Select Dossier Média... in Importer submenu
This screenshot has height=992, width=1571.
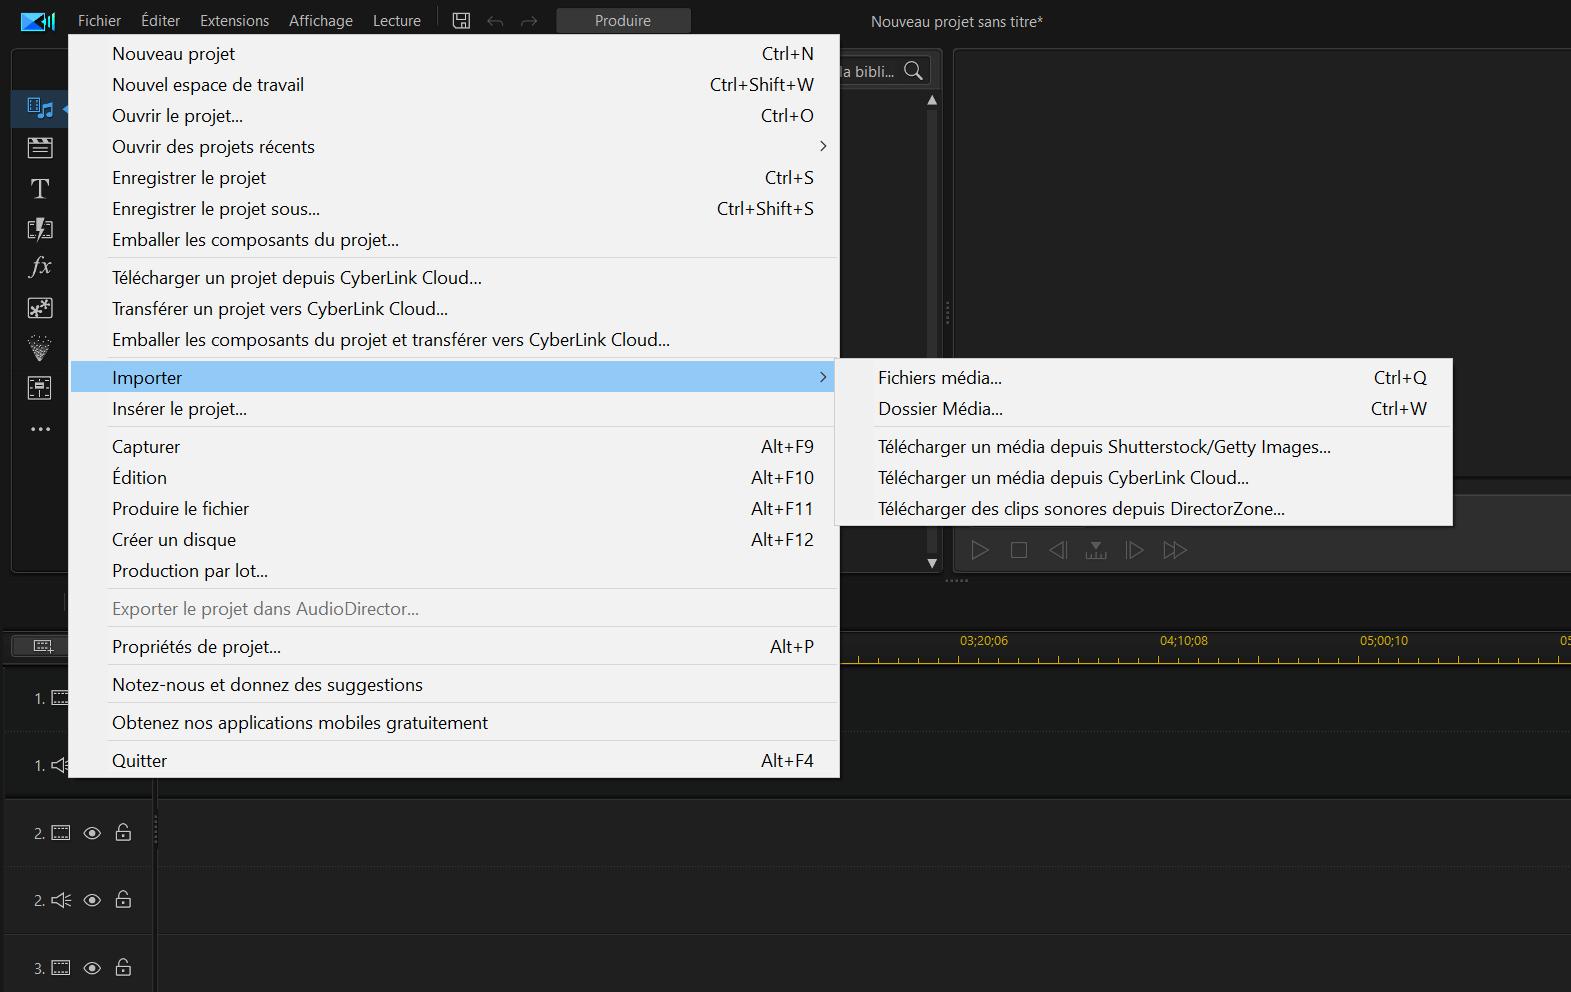[1144, 409]
